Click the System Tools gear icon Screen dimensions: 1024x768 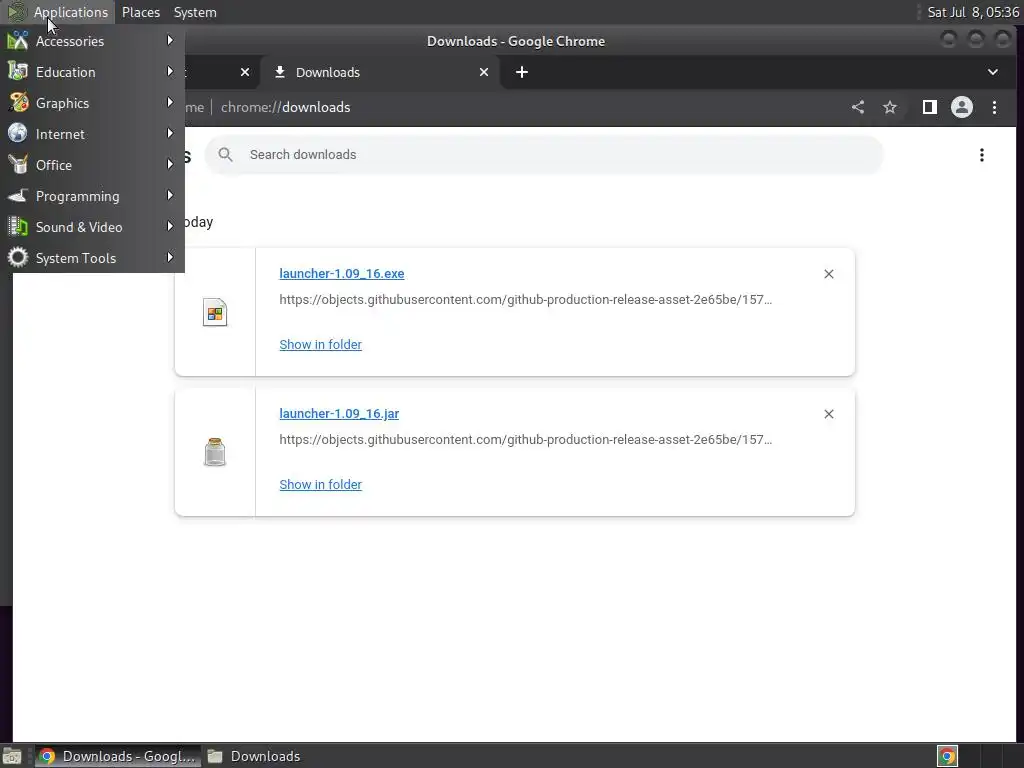point(18,257)
